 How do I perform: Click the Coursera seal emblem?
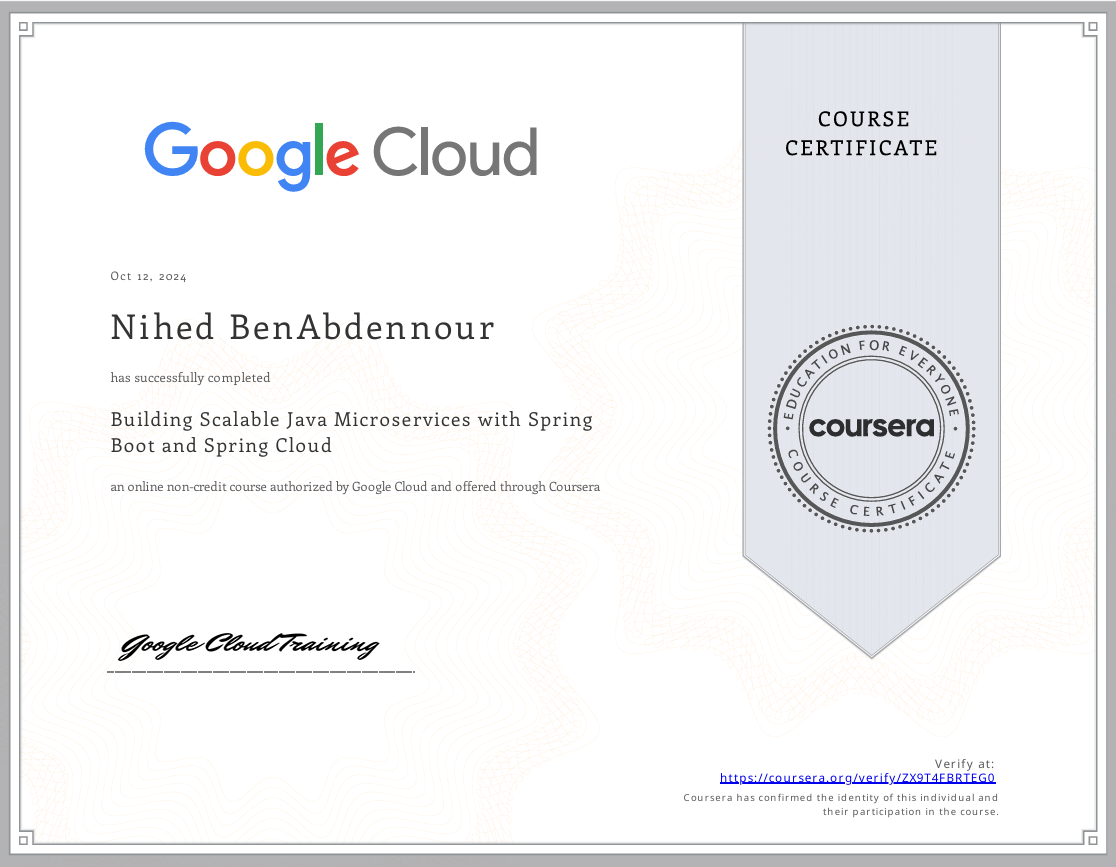coord(871,428)
